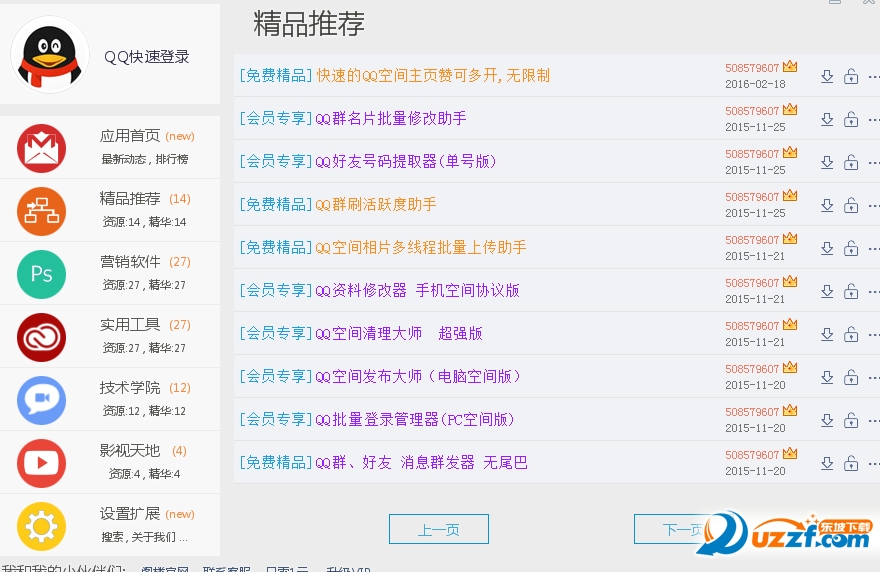Image resolution: width=880 pixels, height=572 pixels.
Task: Open the green Ps 营销软件 icon
Action: click(42, 274)
